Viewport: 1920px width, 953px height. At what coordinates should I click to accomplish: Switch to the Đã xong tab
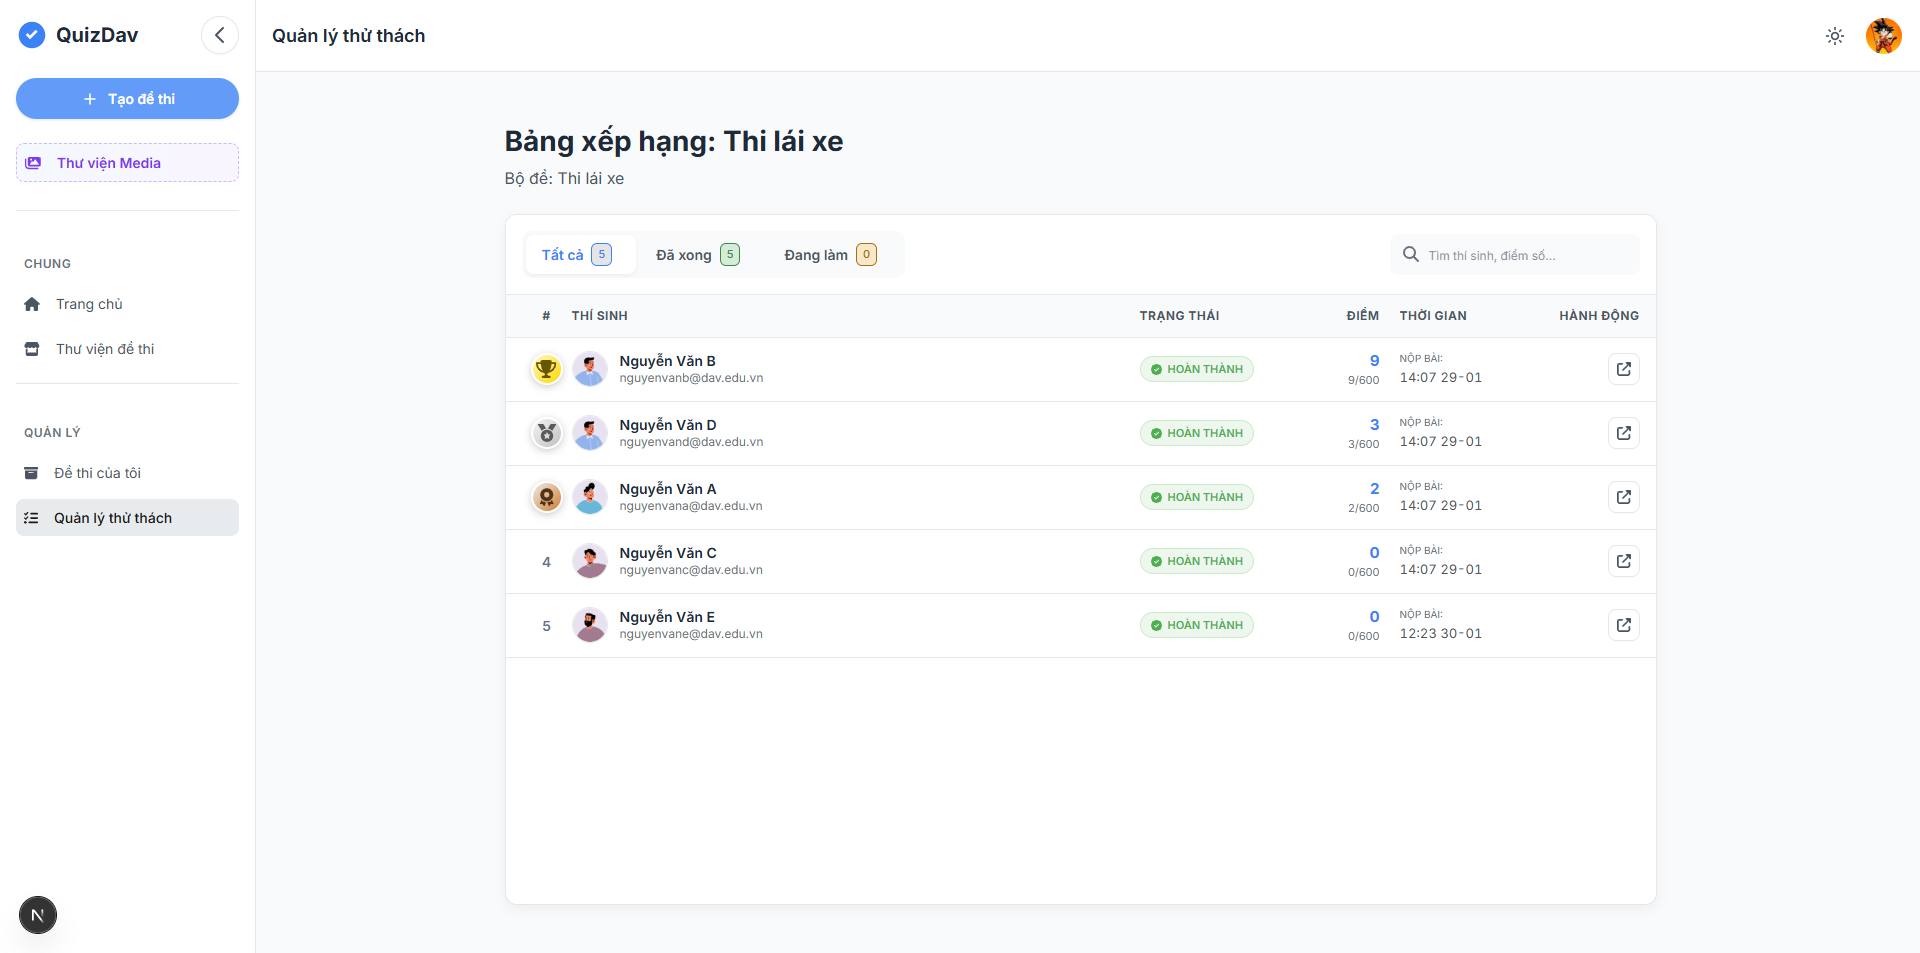pyautogui.click(x=697, y=255)
